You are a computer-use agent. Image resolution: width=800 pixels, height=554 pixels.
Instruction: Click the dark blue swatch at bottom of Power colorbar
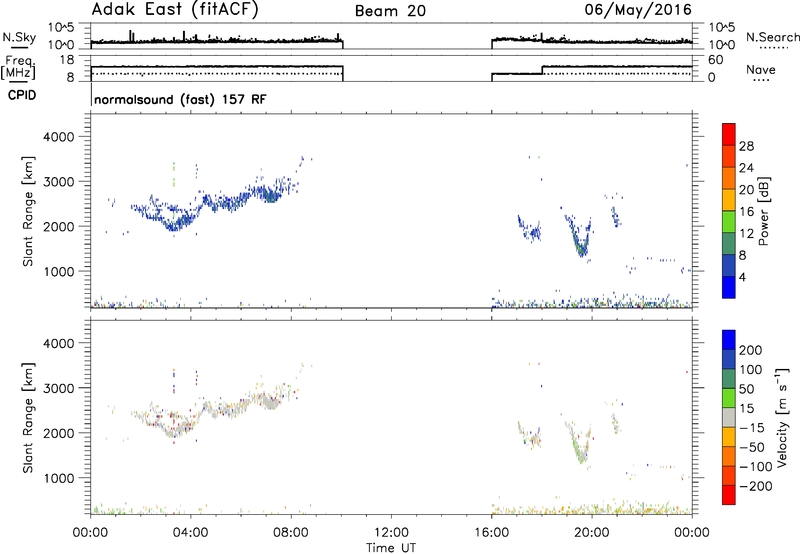click(729, 287)
